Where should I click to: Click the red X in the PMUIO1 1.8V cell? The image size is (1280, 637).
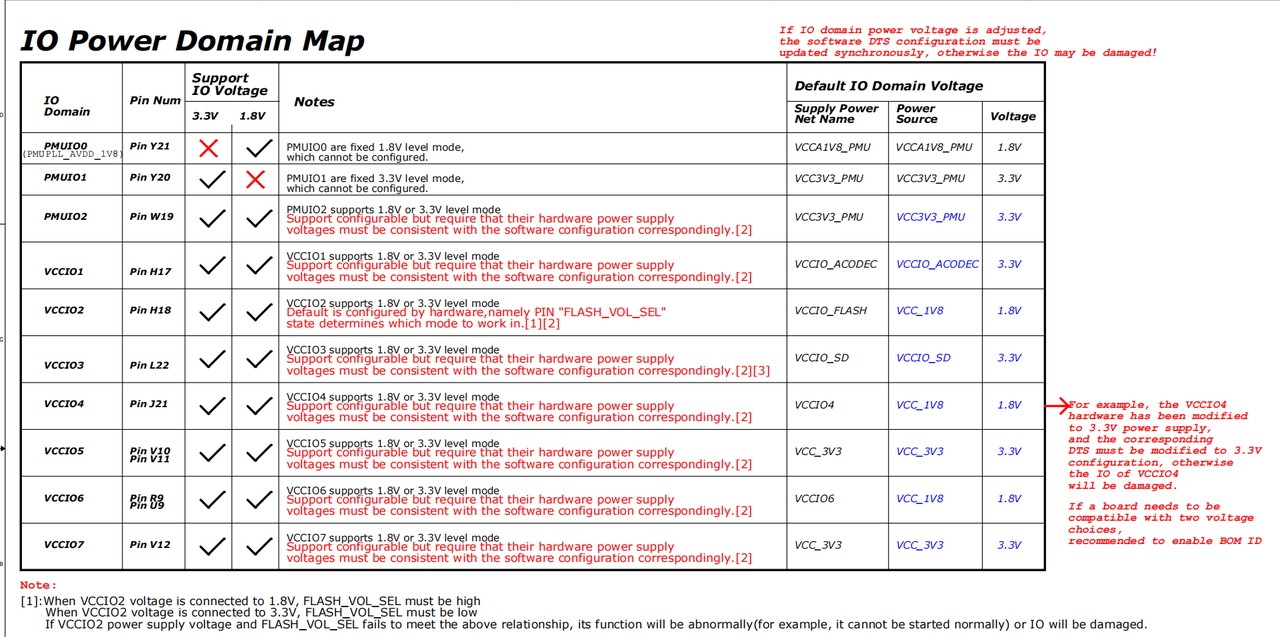point(256,179)
